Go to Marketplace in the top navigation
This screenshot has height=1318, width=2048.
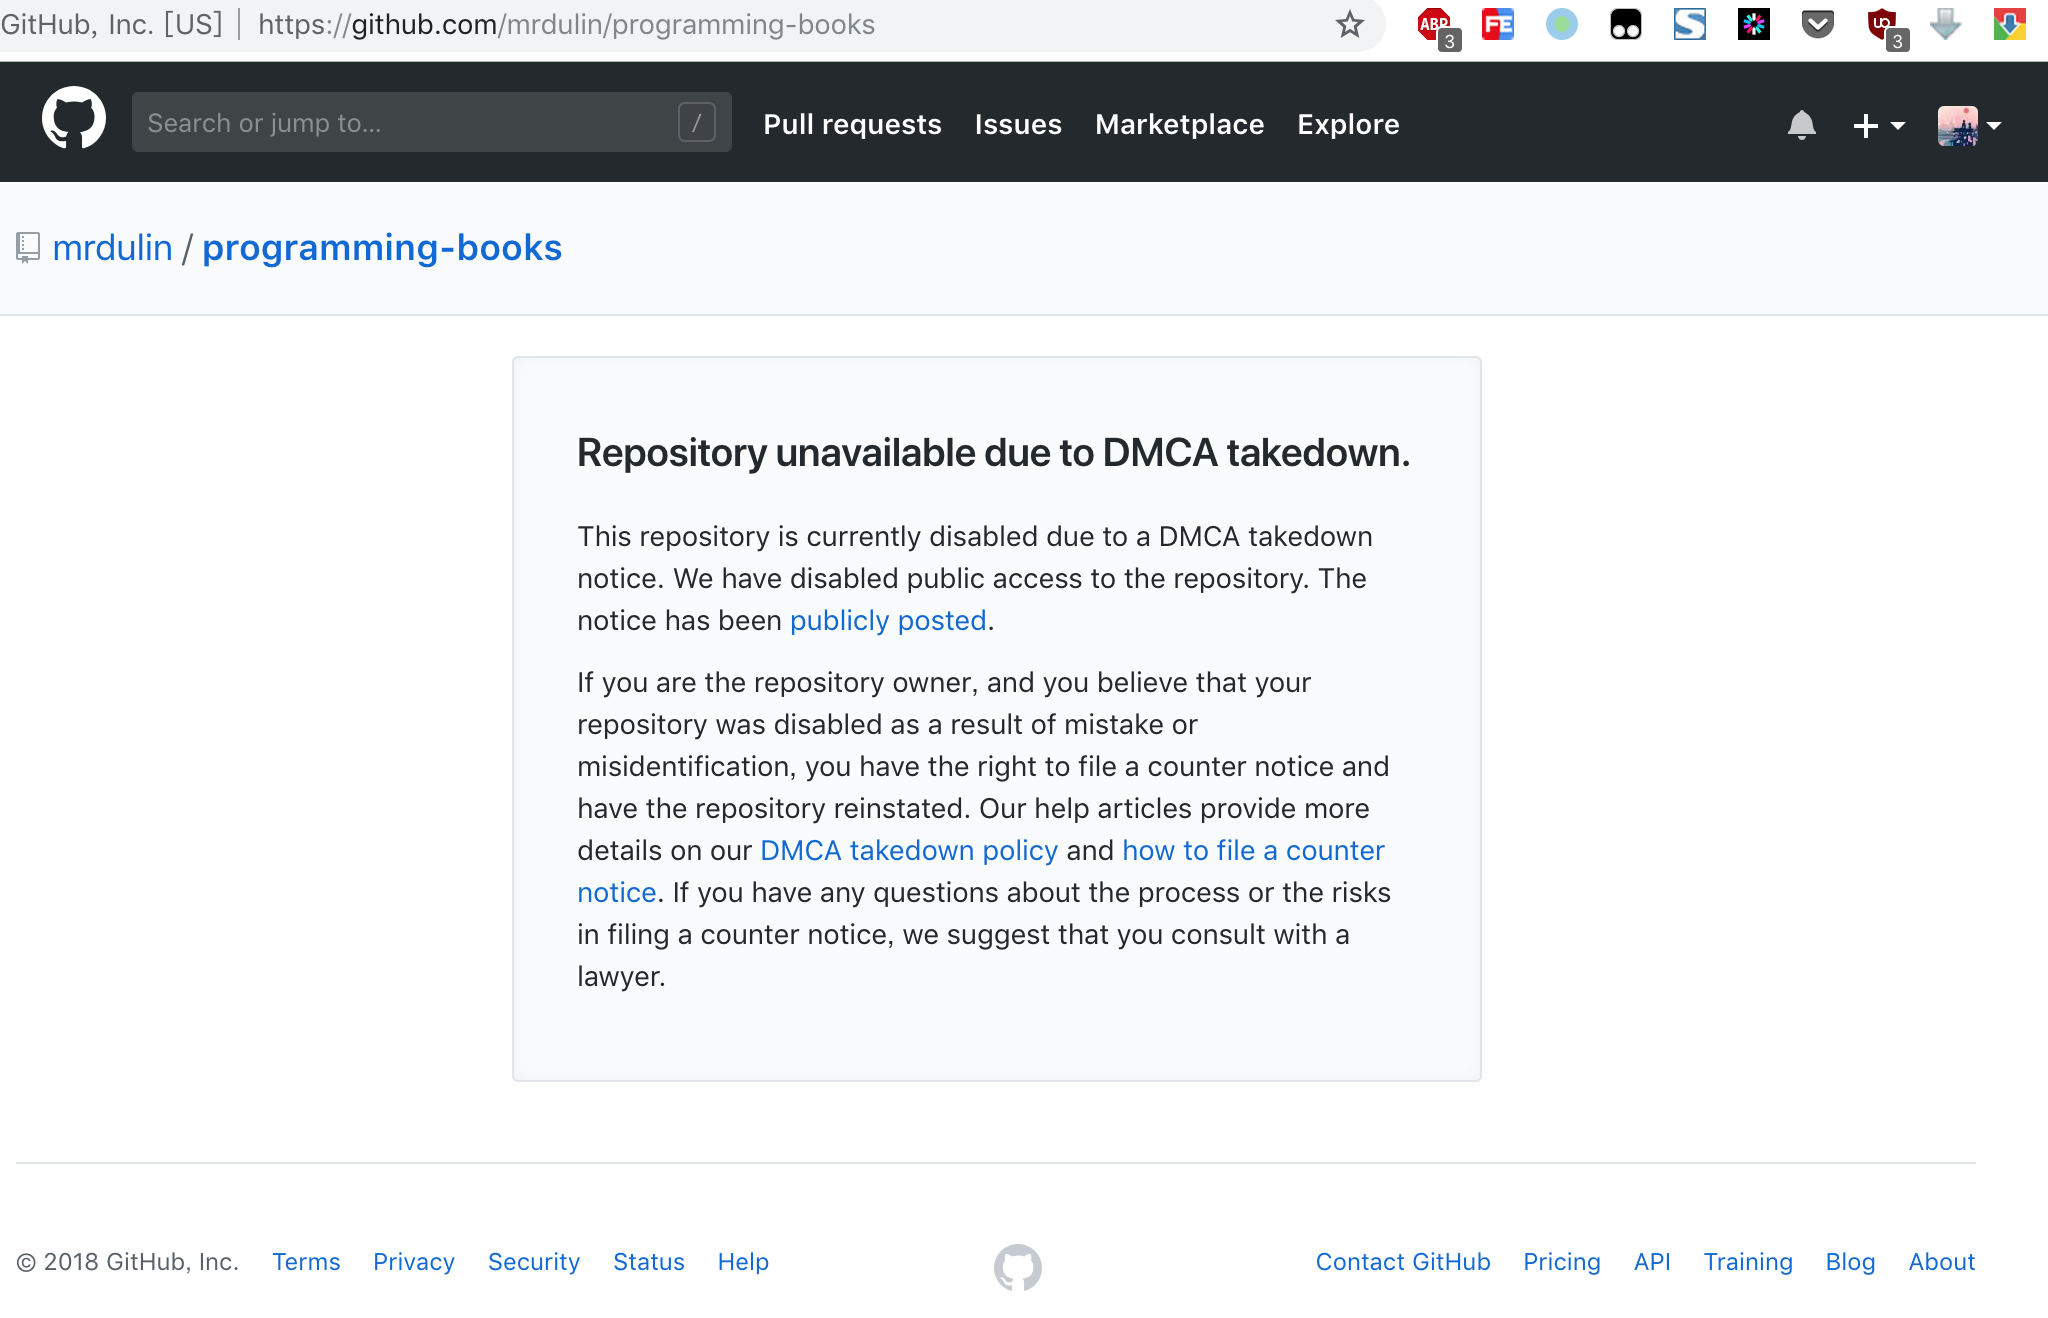pyautogui.click(x=1179, y=124)
